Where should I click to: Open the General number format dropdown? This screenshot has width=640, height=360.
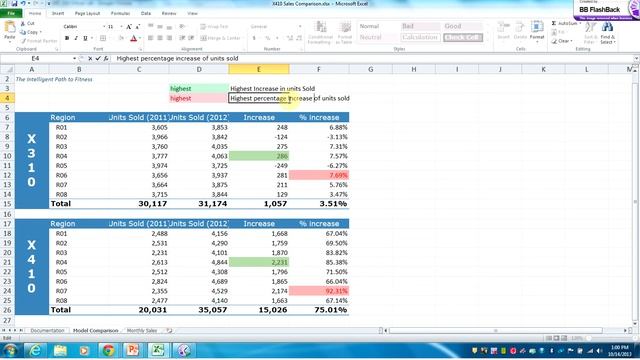(x=300, y=27)
